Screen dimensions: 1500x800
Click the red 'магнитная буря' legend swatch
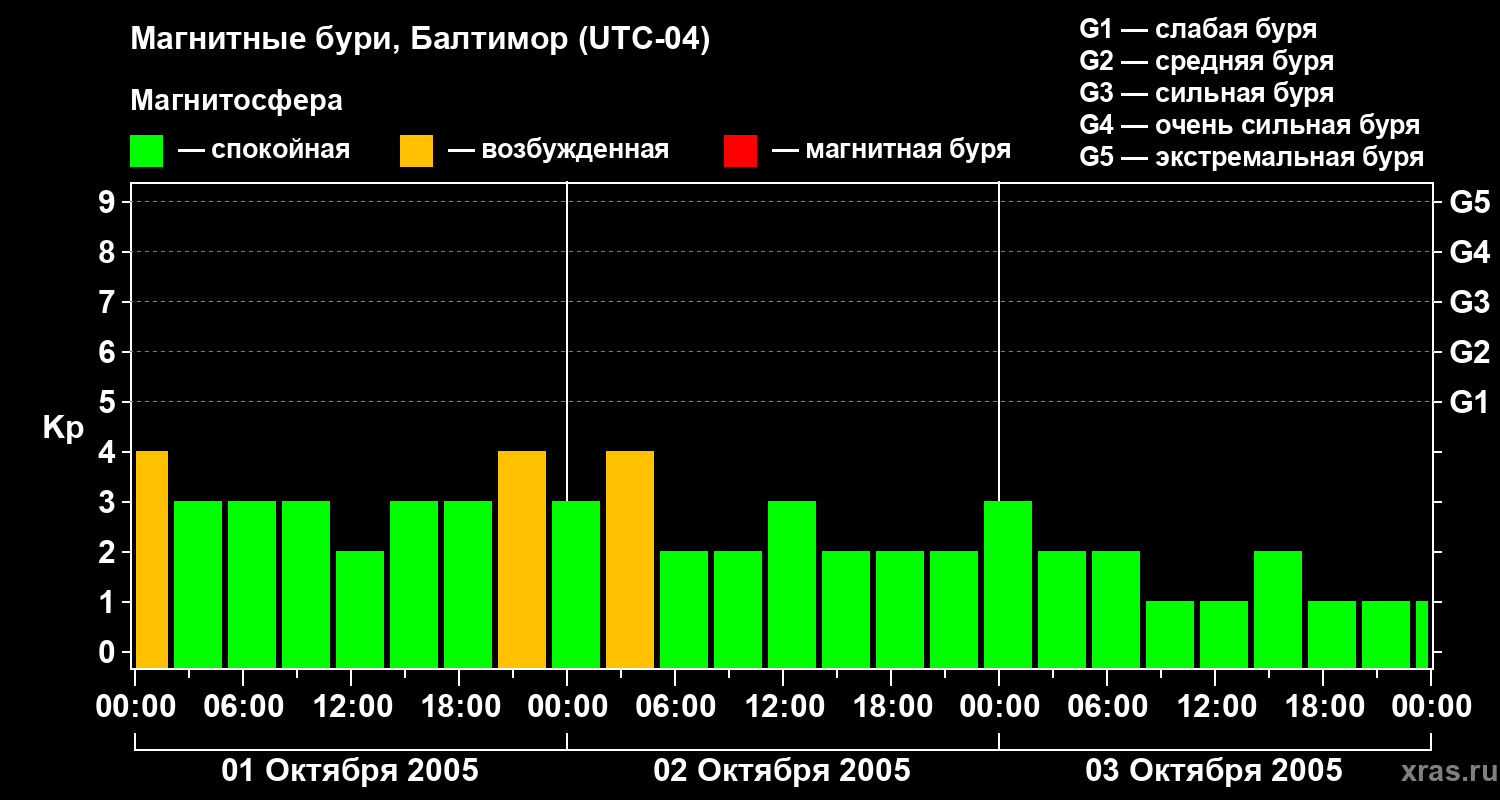point(740,151)
